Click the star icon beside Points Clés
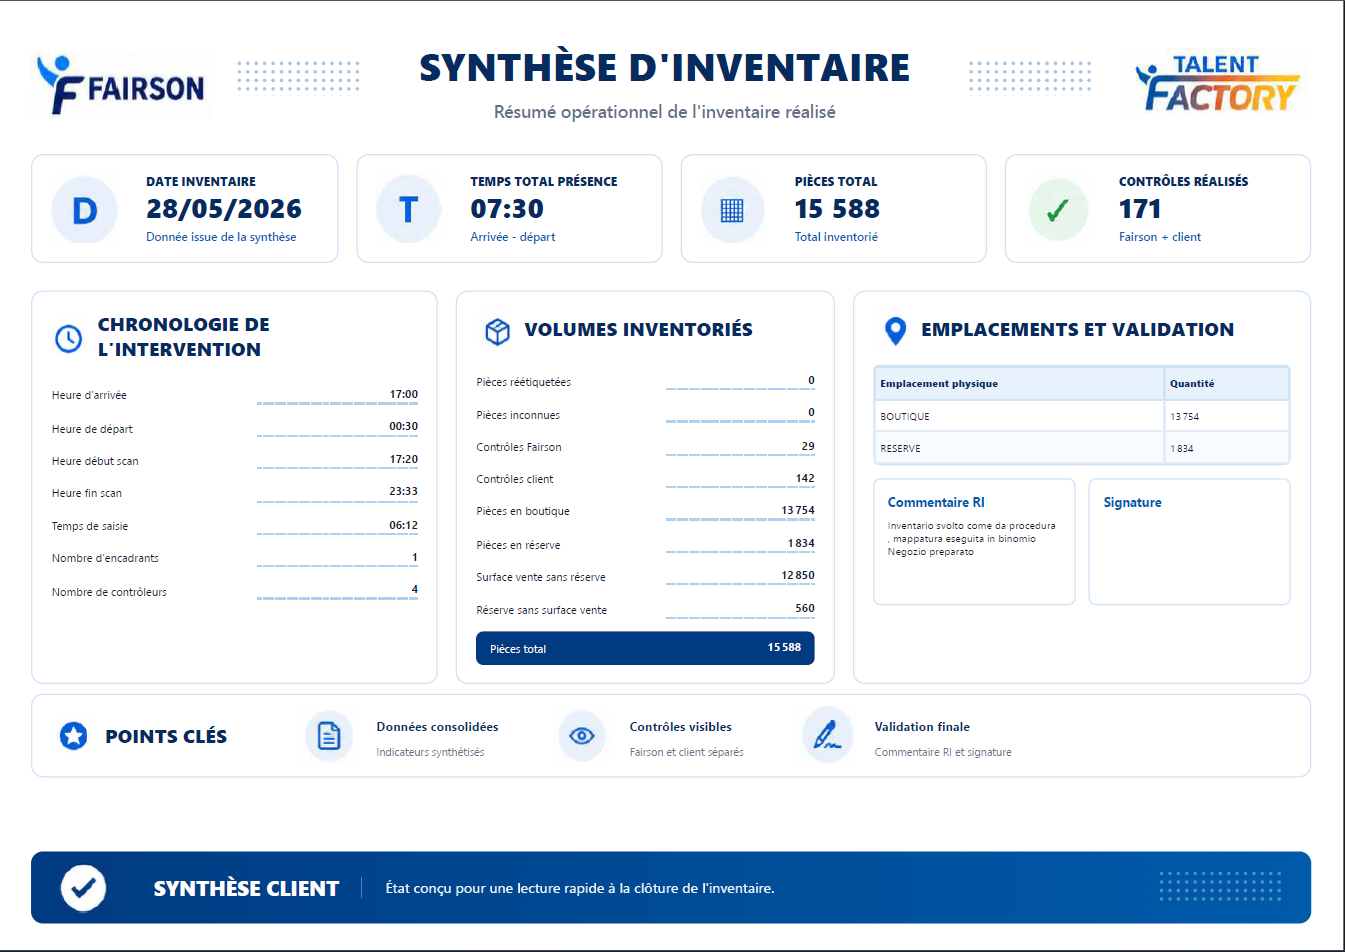1345x952 pixels. tap(74, 736)
